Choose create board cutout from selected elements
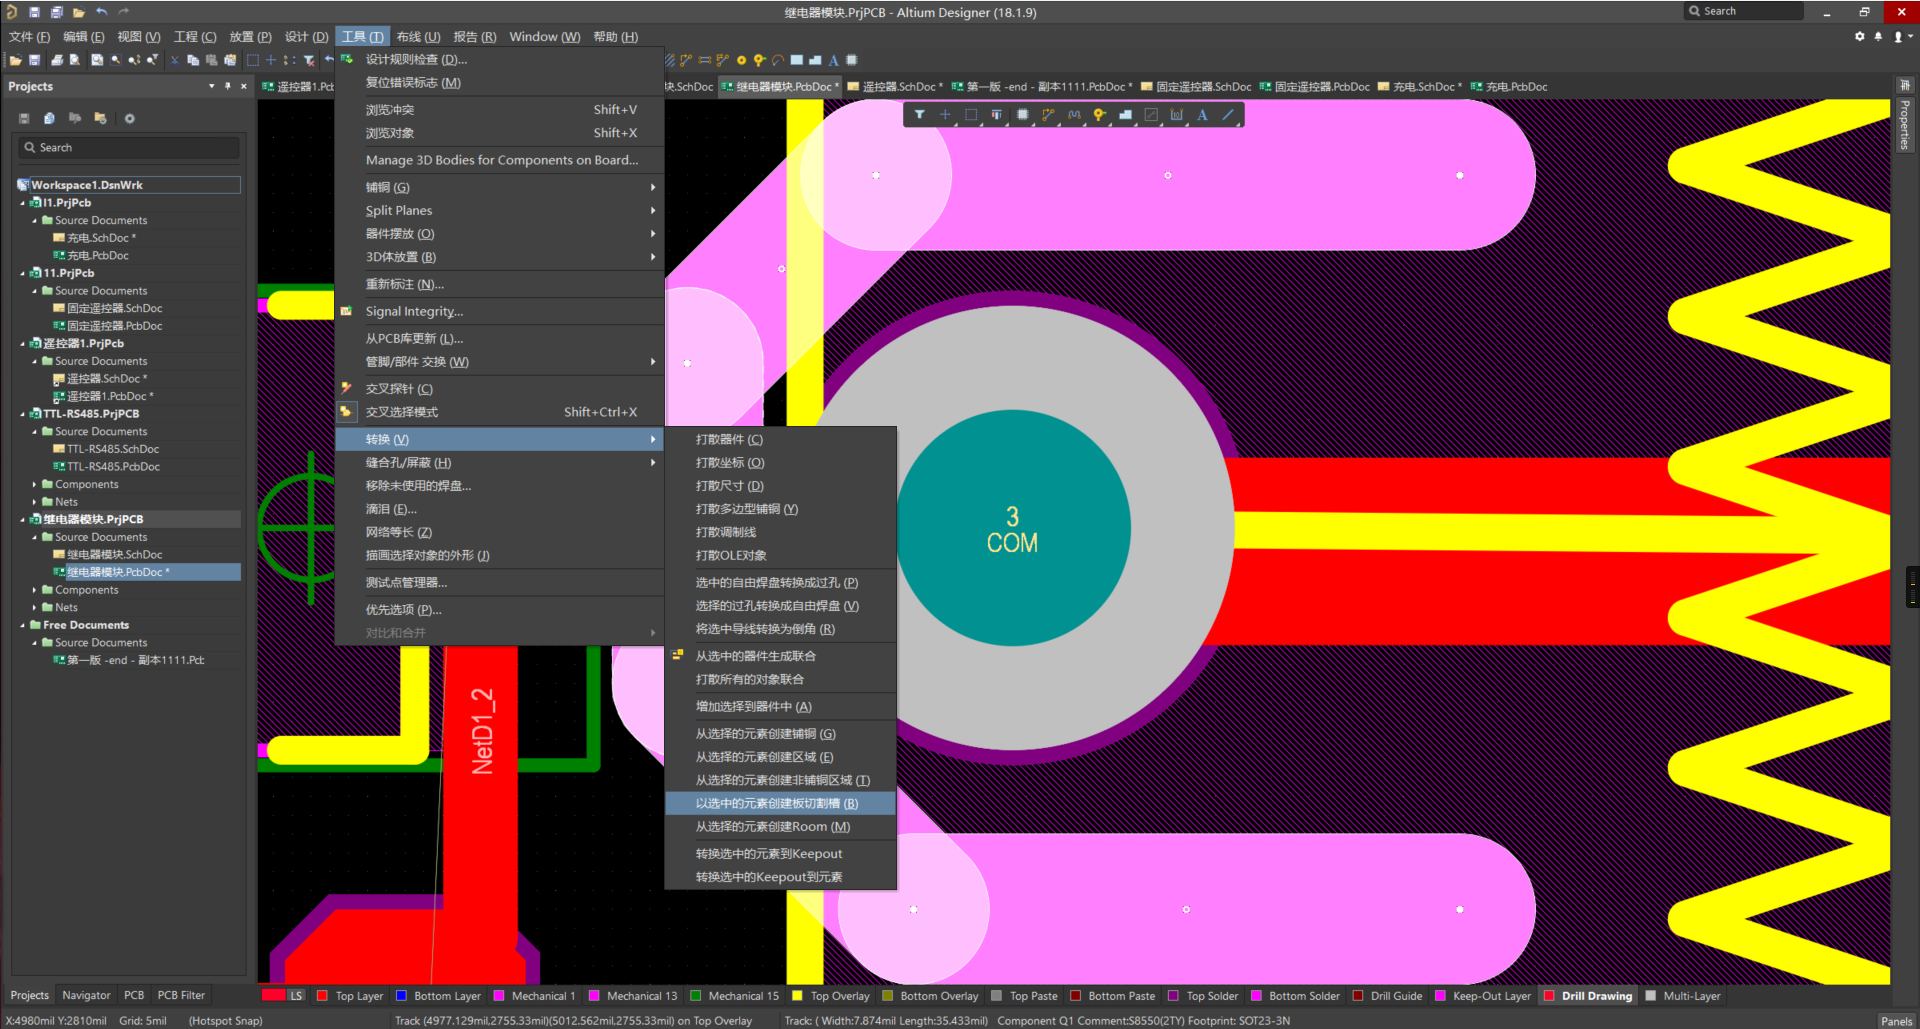Screen dimensions: 1920x1029 coord(776,804)
